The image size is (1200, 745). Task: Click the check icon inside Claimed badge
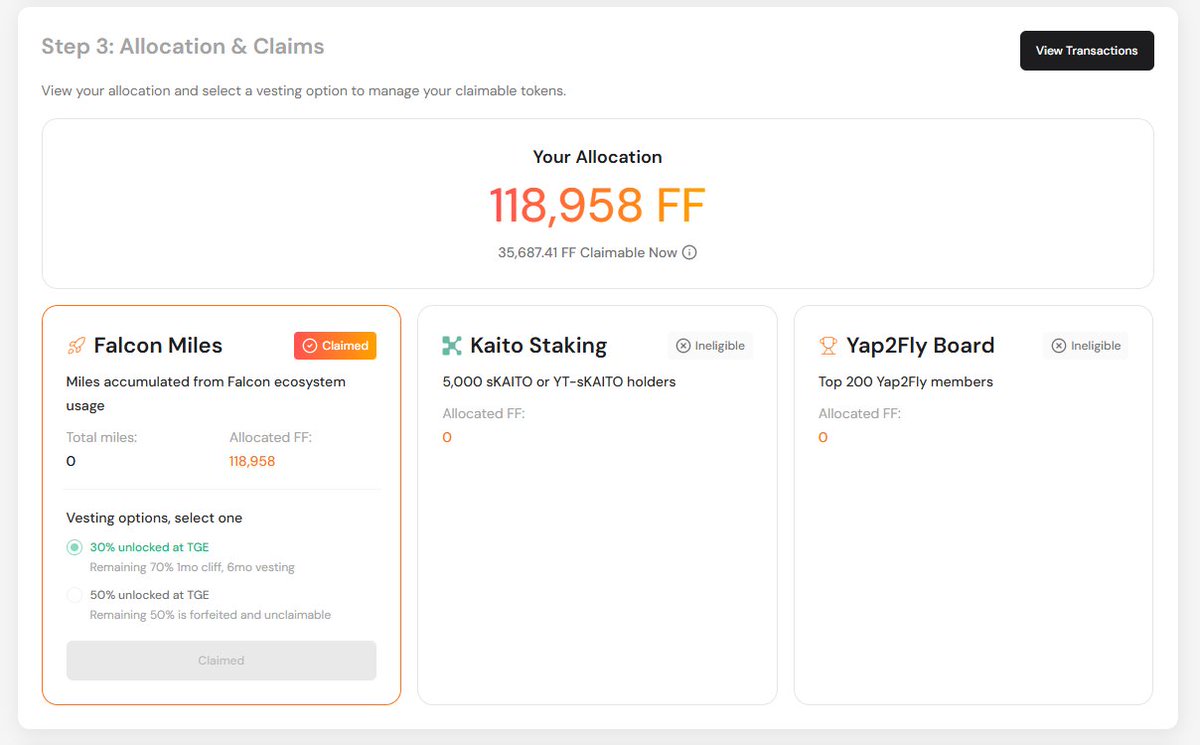pos(310,346)
